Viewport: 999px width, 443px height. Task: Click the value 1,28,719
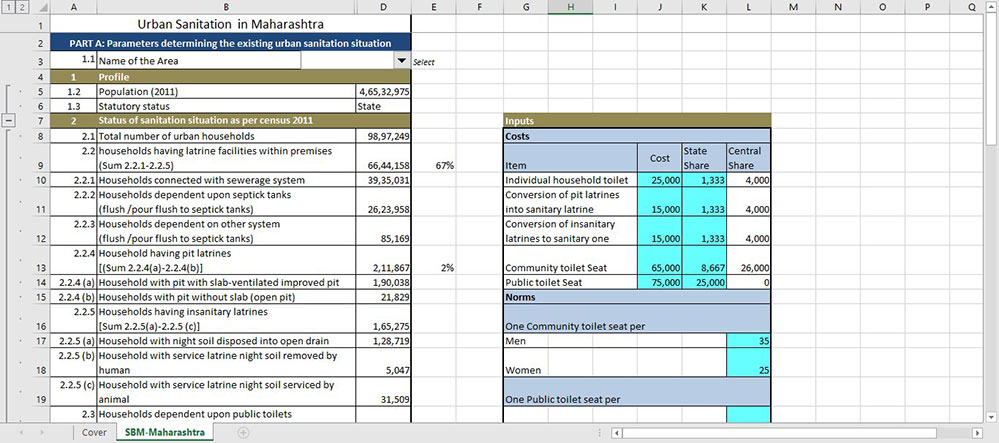[384, 342]
